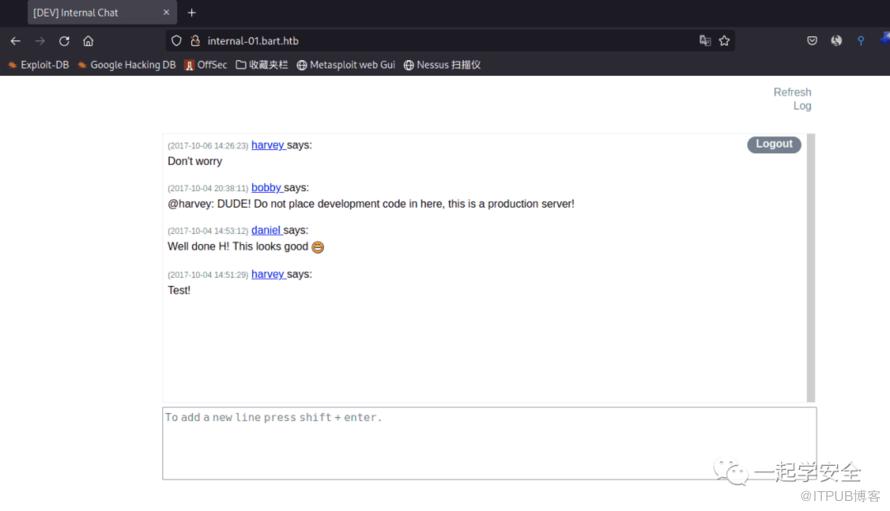Click the padlock site security icon

tap(195, 41)
